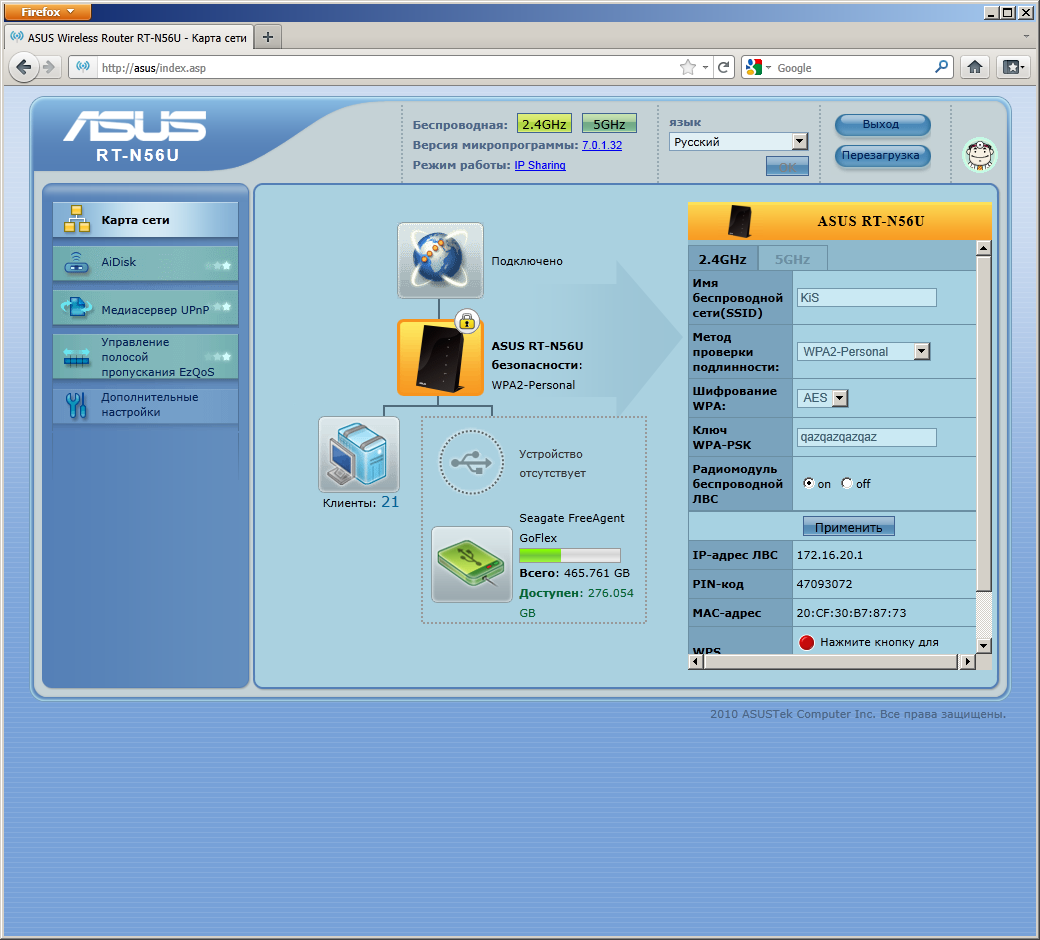Viewport: 1040px width, 940px height.
Task: Open the Google search engine icon
Action: coord(753,67)
